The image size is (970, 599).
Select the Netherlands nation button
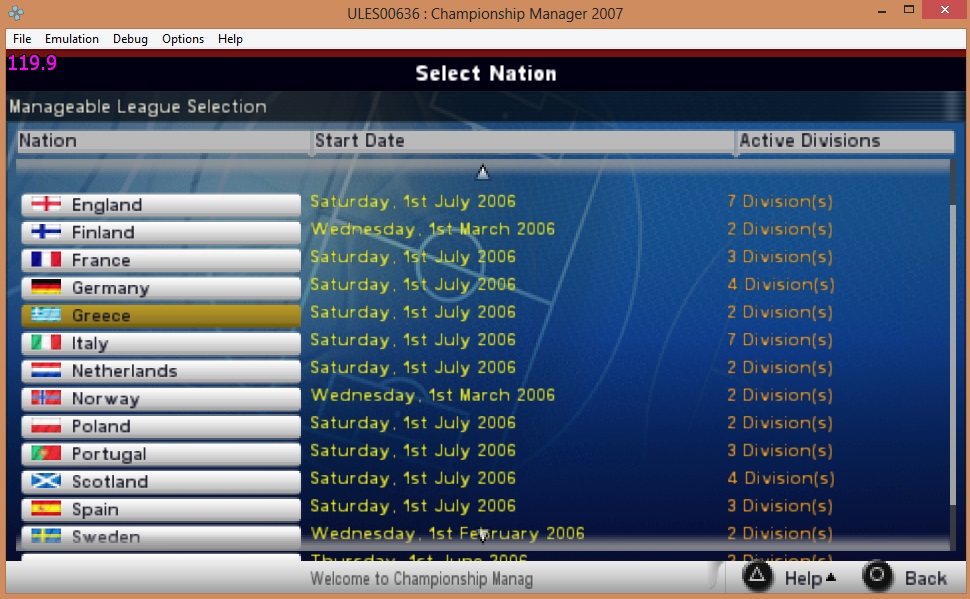point(160,371)
